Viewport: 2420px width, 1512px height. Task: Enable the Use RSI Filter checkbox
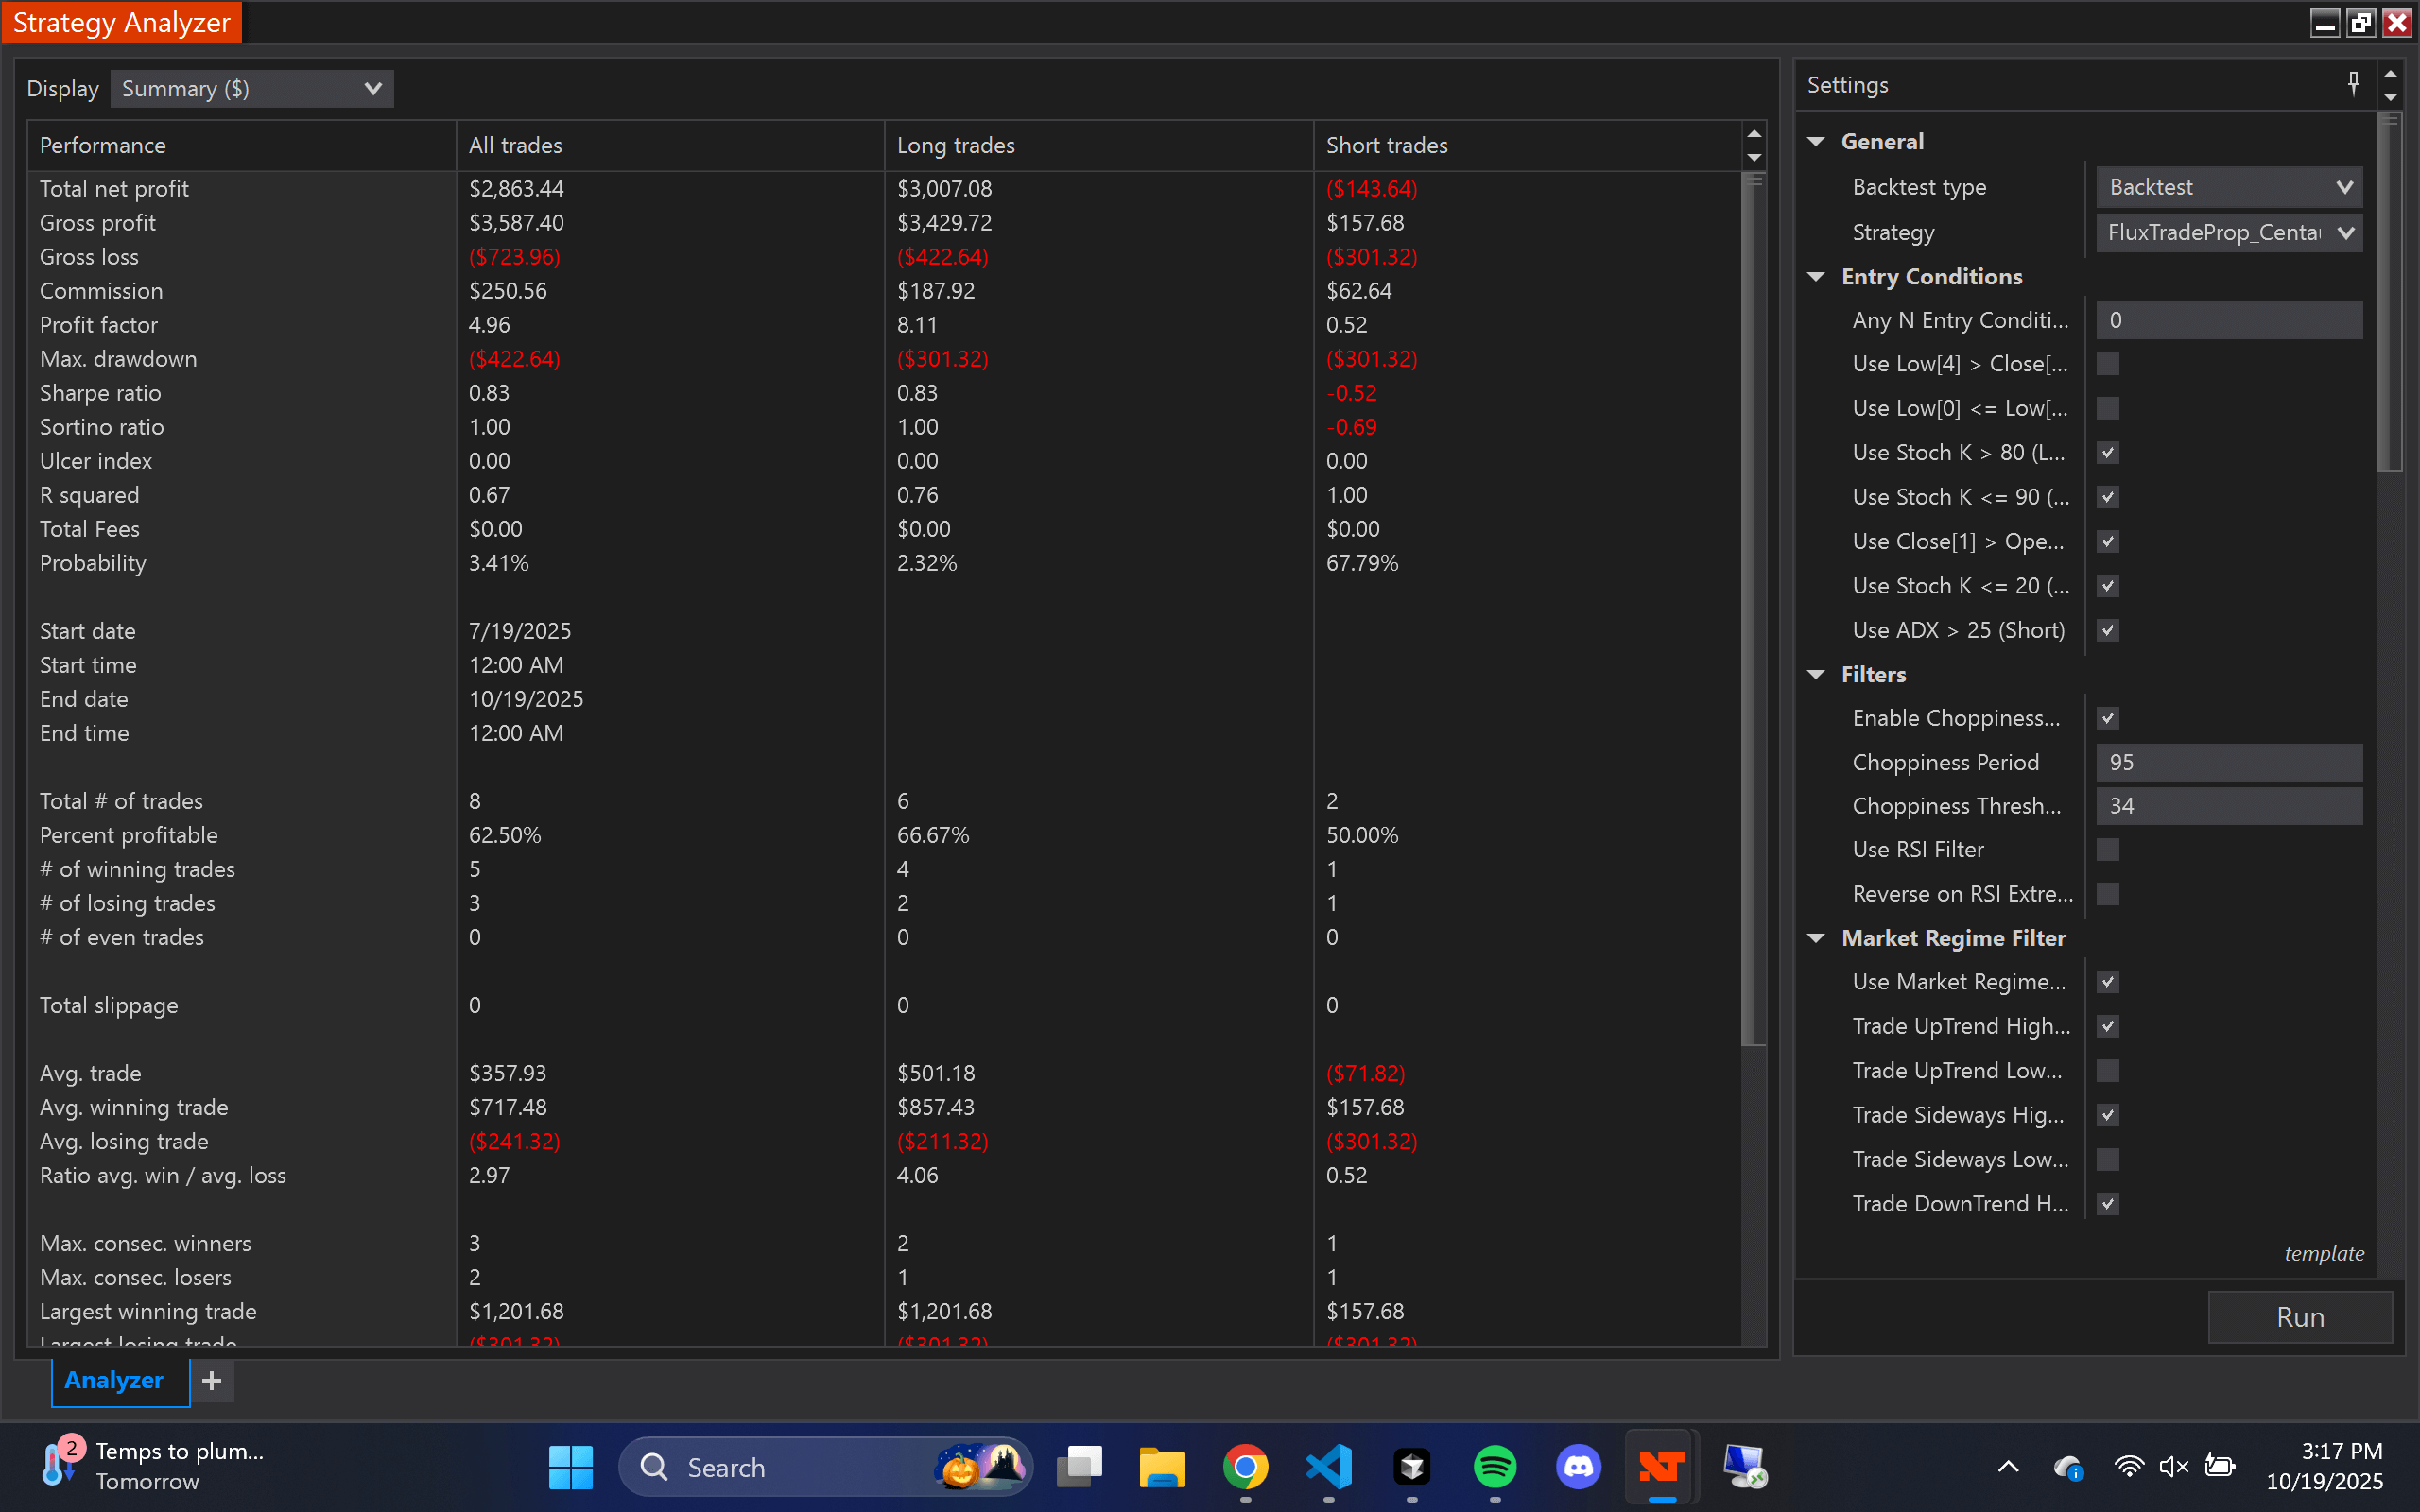pos(2107,849)
